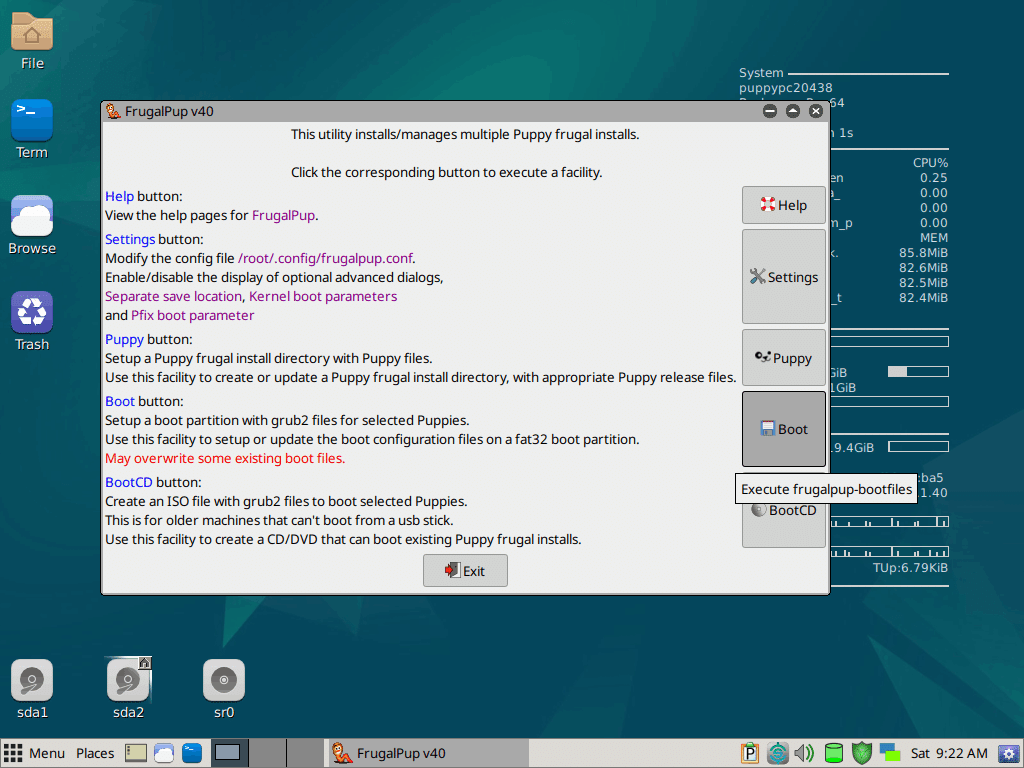
Task: Launch the blue terminal icon in taskbar
Action: 192,753
